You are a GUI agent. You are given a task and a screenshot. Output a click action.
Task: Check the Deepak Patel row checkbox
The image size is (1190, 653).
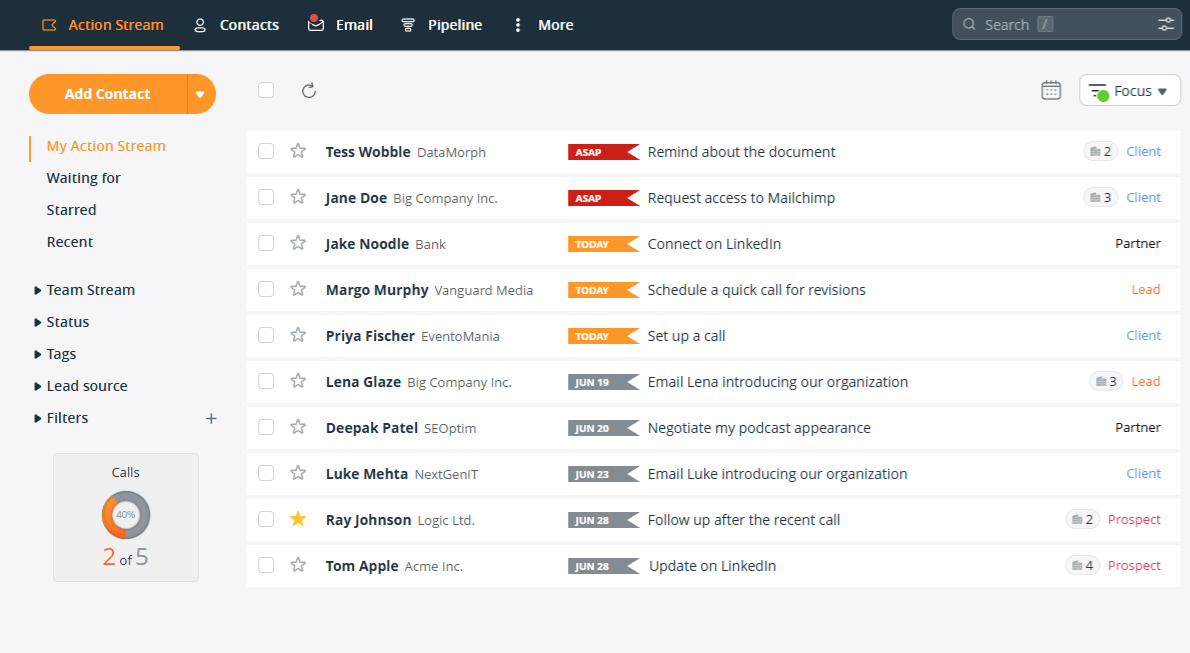click(266, 427)
